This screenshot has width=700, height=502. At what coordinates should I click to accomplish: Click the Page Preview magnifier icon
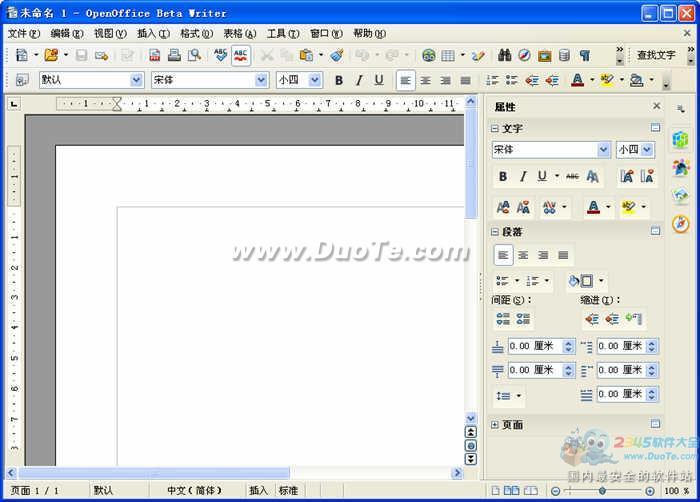195,55
